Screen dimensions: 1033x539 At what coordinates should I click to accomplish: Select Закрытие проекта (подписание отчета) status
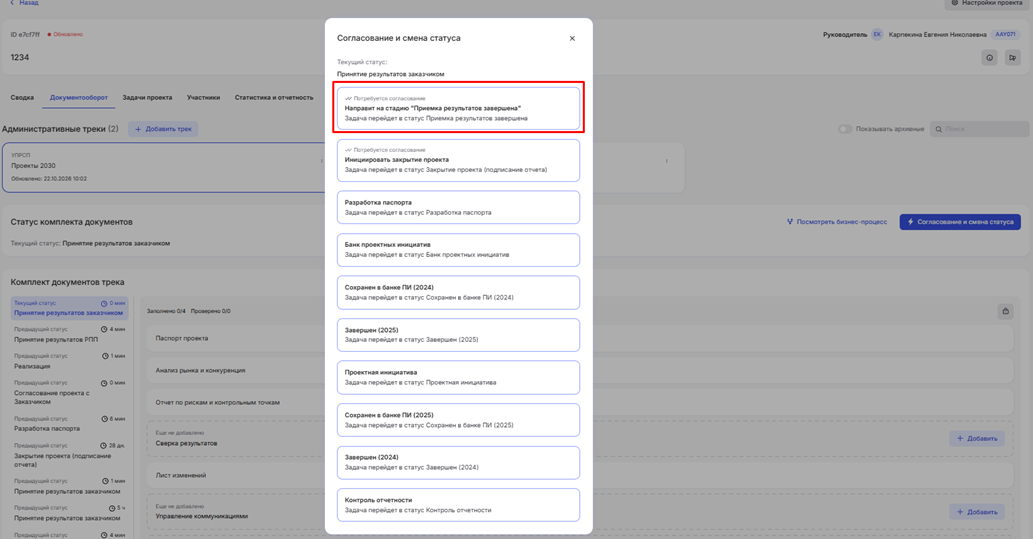coord(69,455)
